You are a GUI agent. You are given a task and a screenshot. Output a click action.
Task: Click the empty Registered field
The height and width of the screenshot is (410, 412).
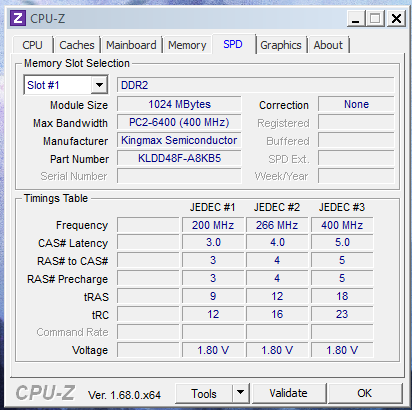point(356,122)
